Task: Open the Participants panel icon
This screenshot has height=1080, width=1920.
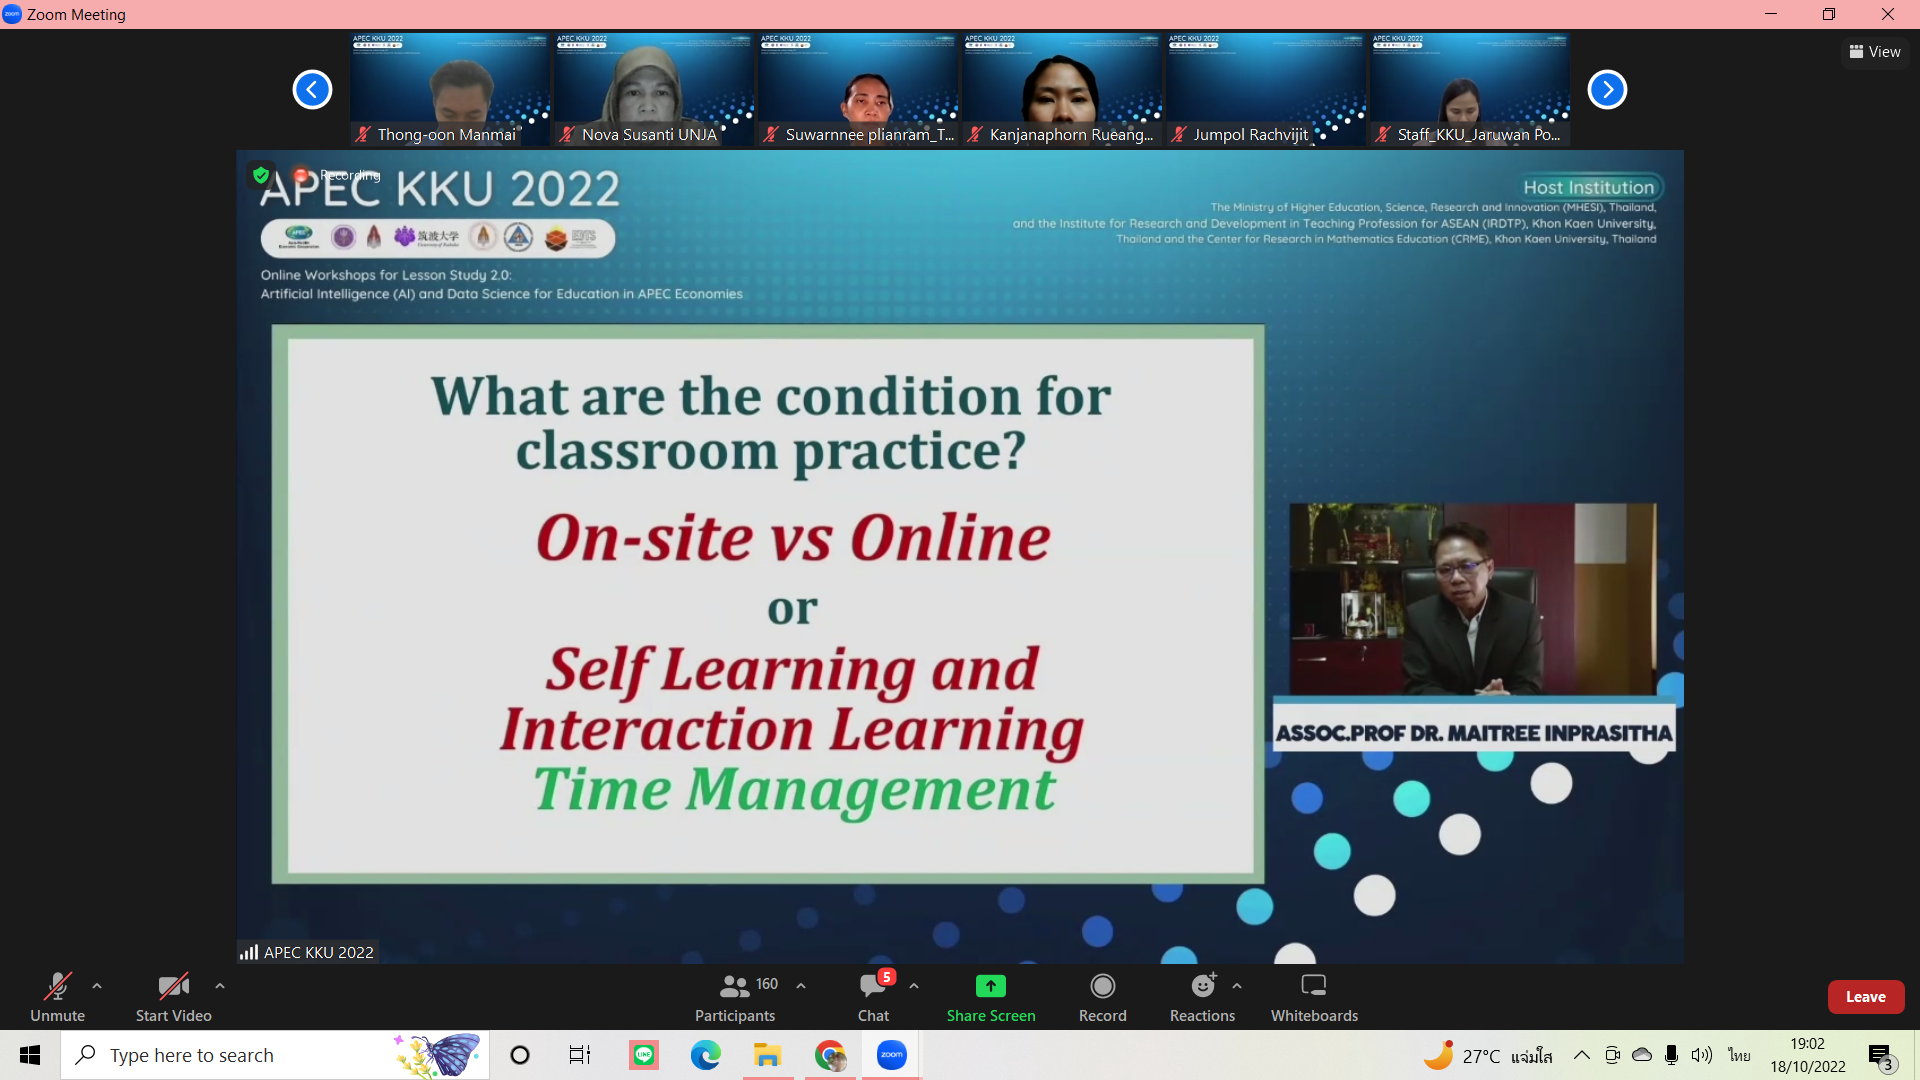Action: (735, 987)
